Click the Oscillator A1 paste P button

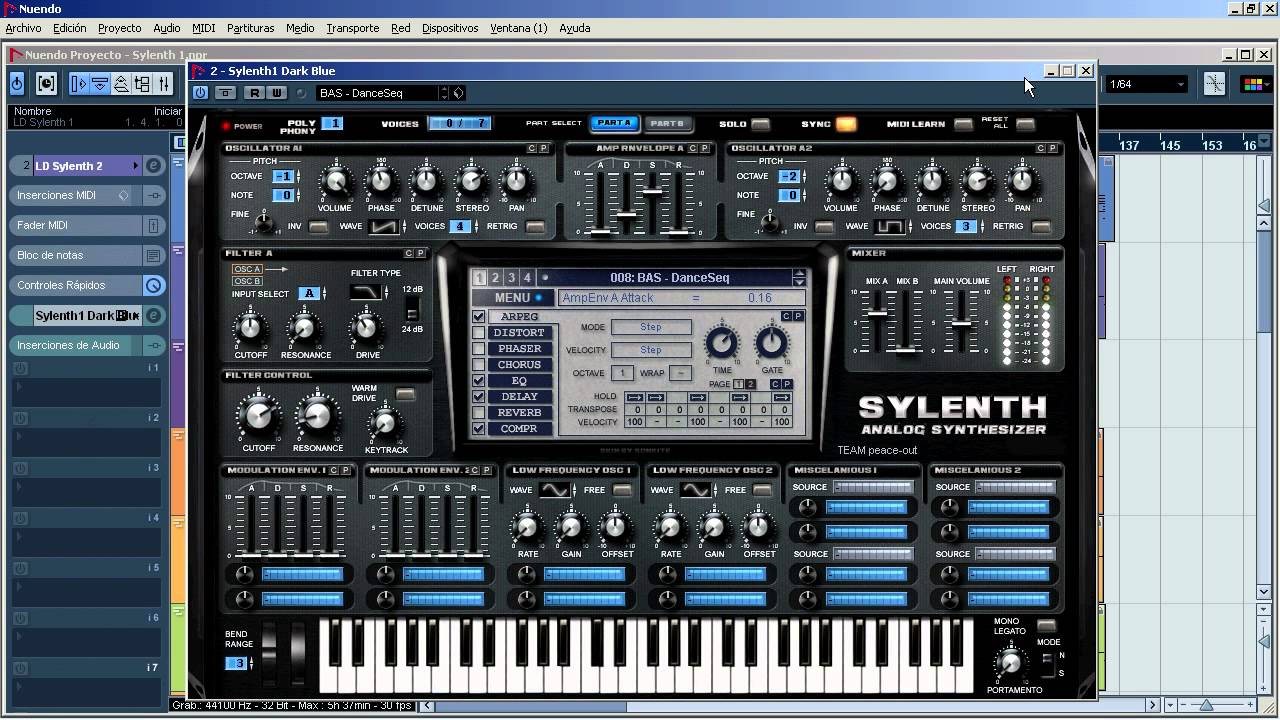pos(544,148)
